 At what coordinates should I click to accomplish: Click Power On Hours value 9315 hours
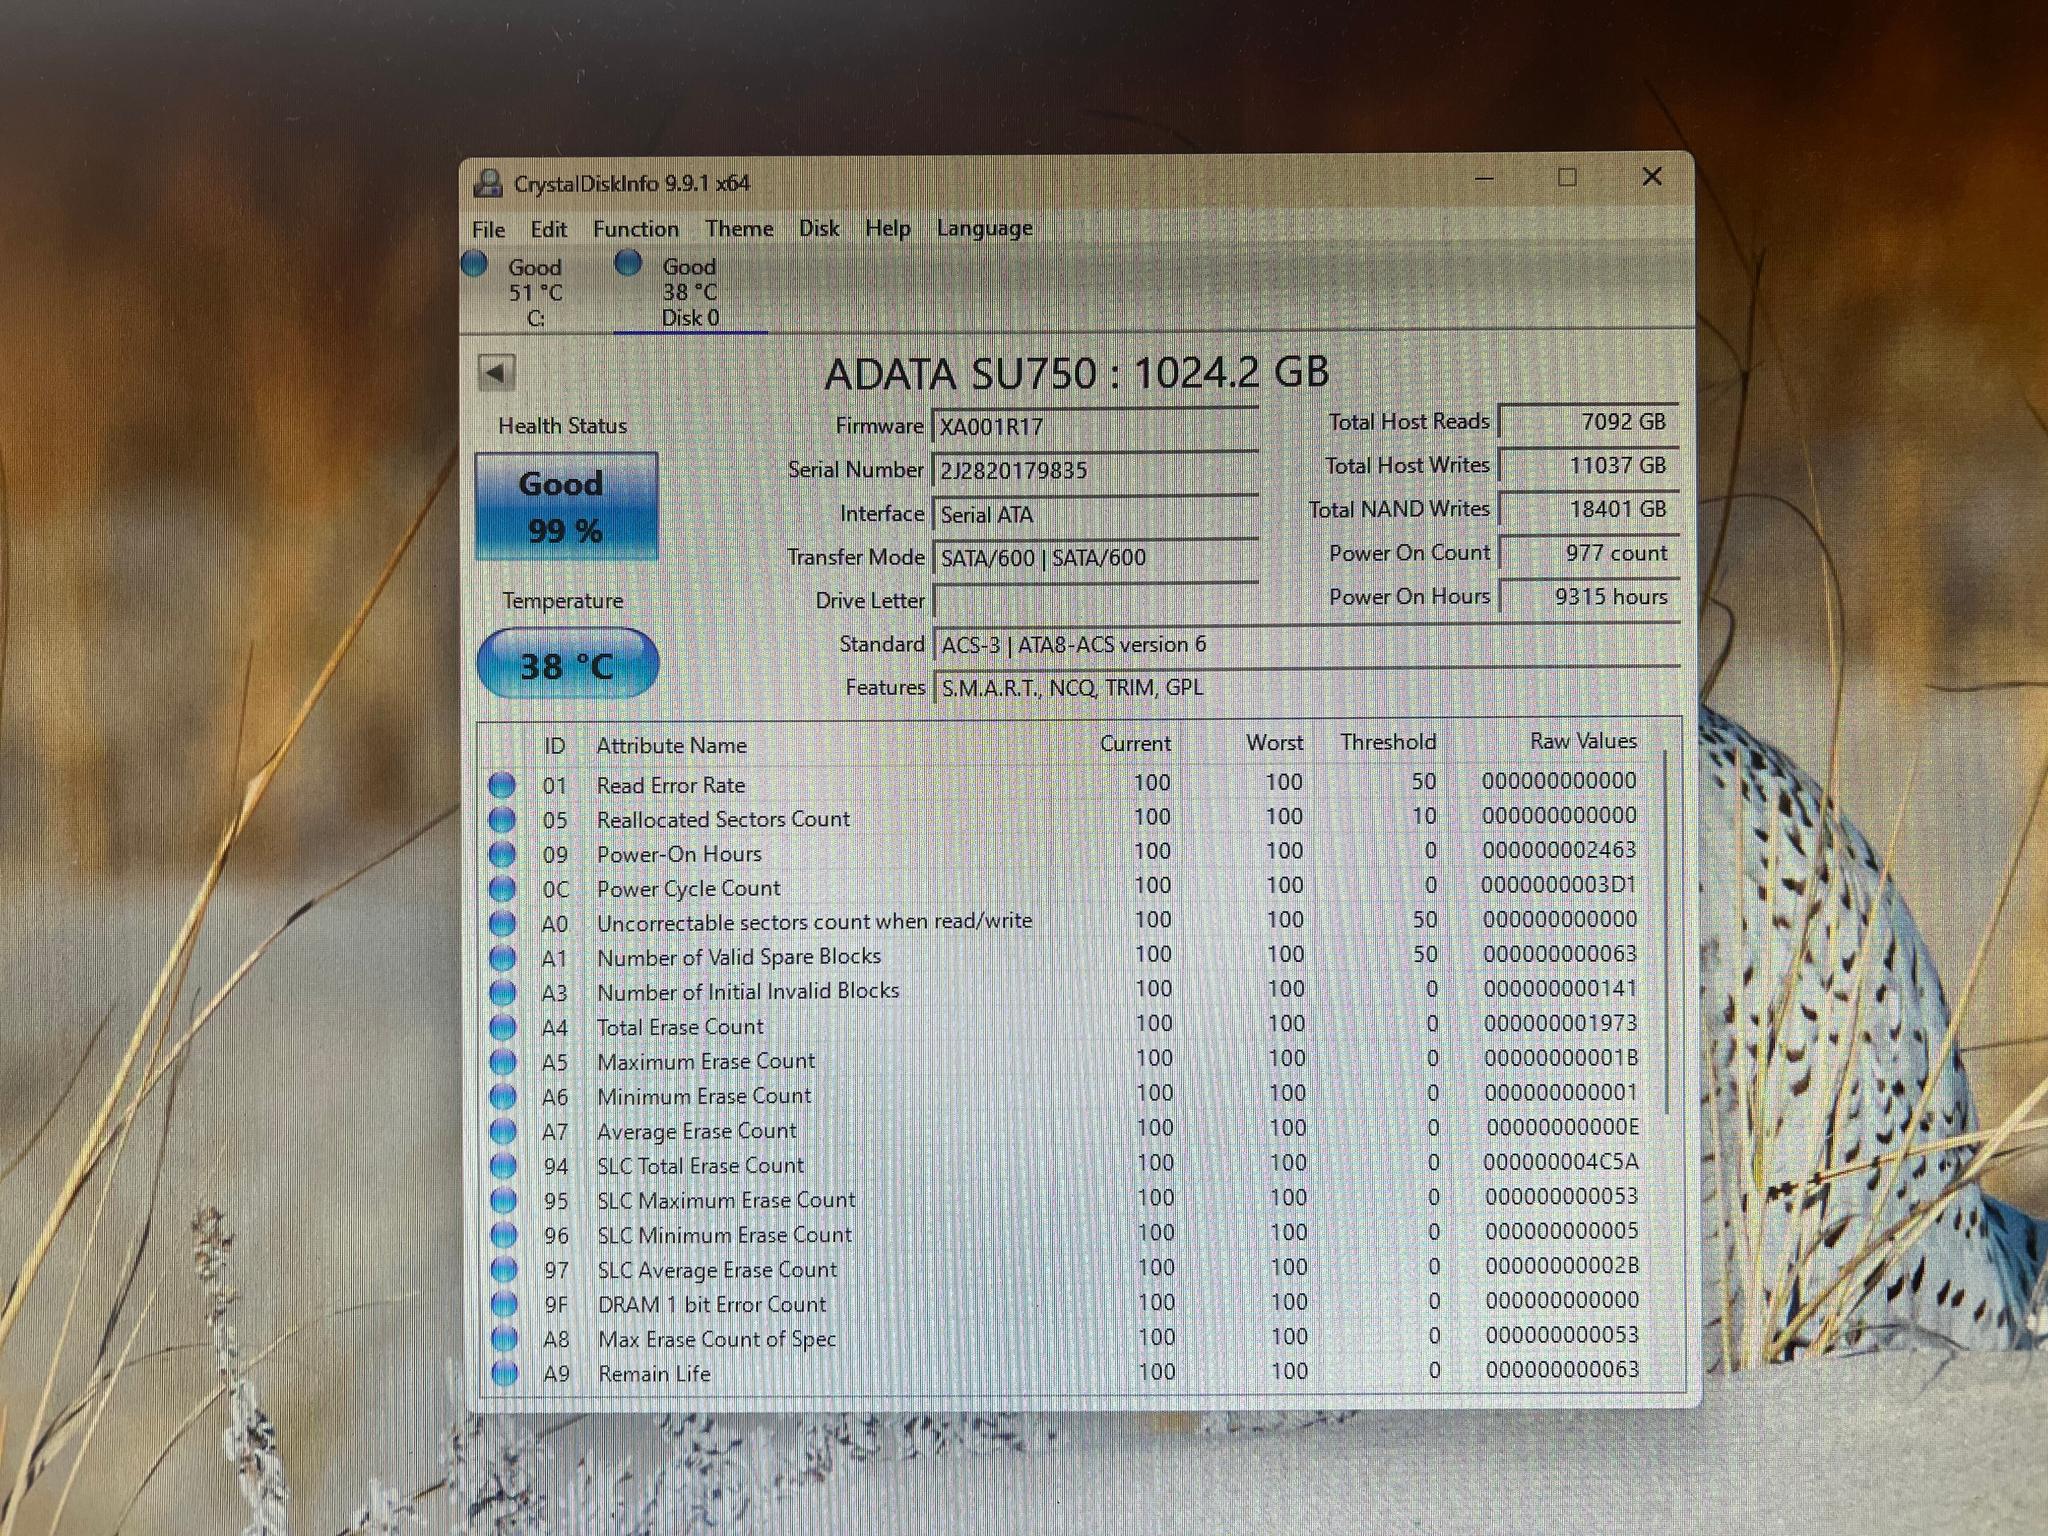1589,597
